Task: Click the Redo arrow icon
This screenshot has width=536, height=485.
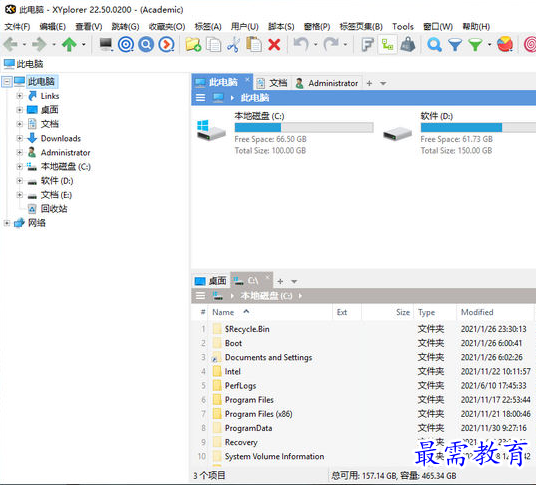Action: click(331, 44)
